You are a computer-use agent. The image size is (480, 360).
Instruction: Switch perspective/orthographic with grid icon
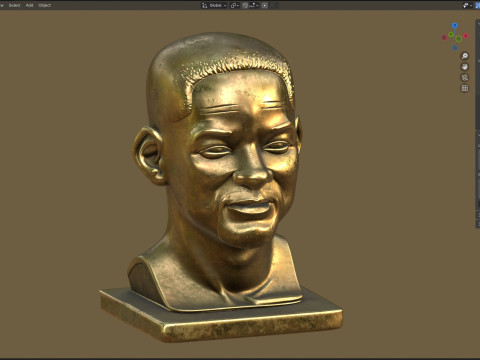click(x=465, y=88)
